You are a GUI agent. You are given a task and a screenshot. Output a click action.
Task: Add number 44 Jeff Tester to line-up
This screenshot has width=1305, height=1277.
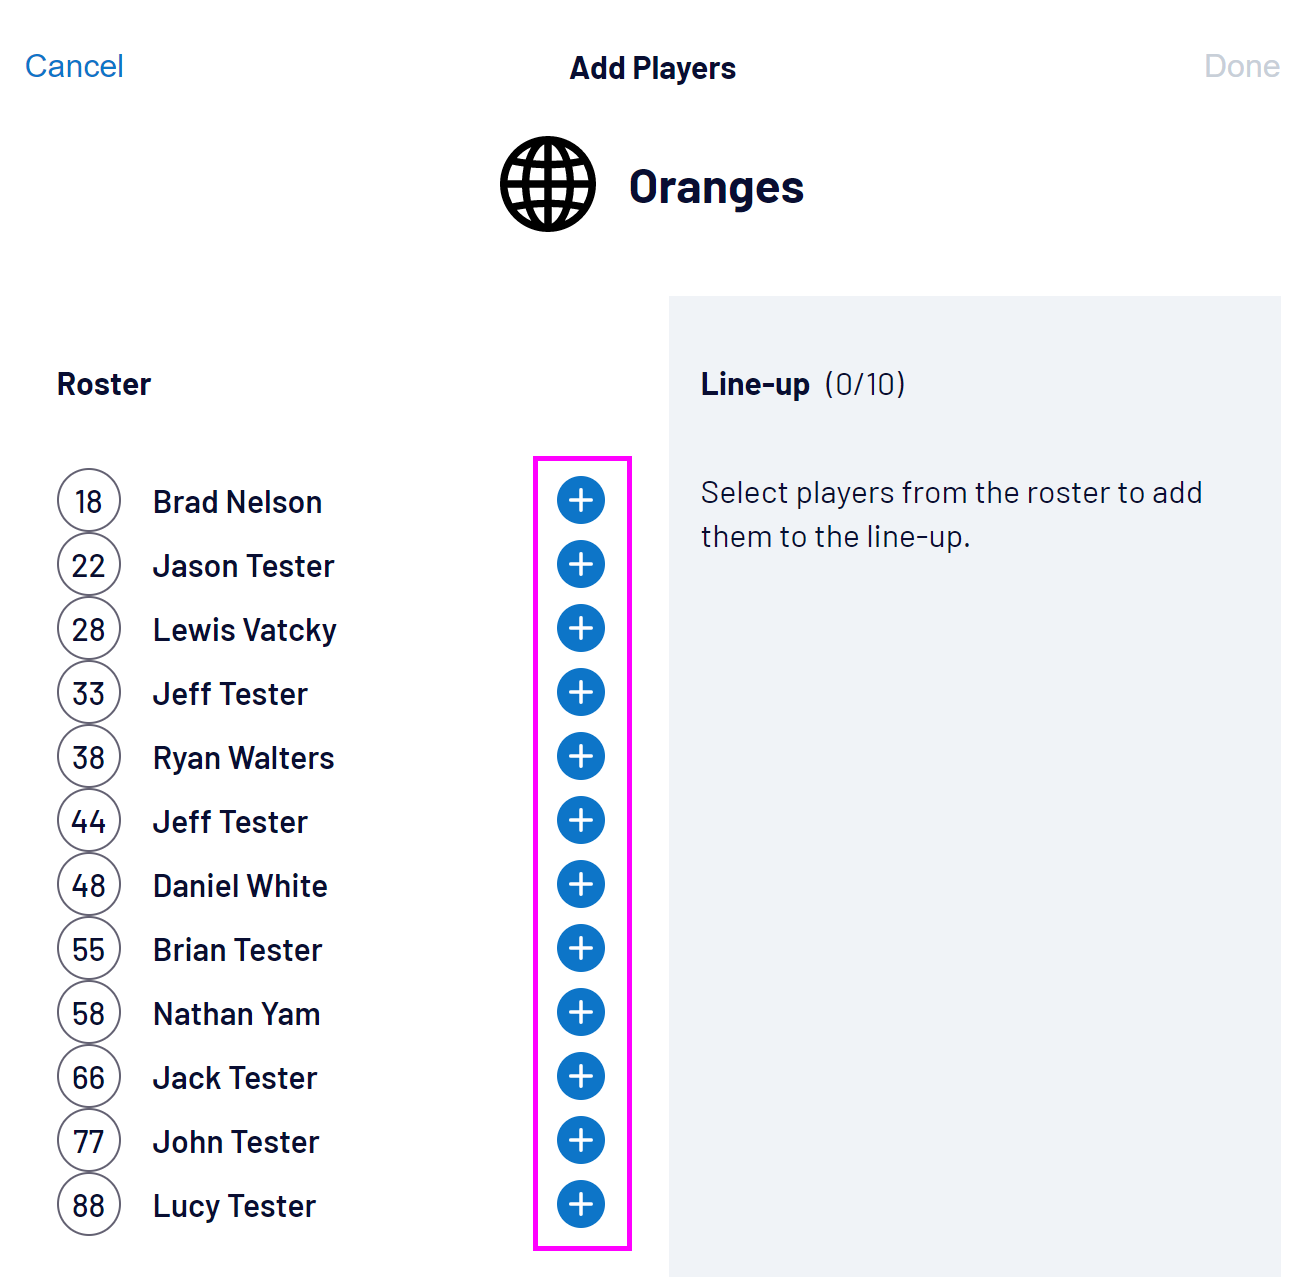click(581, 820)
